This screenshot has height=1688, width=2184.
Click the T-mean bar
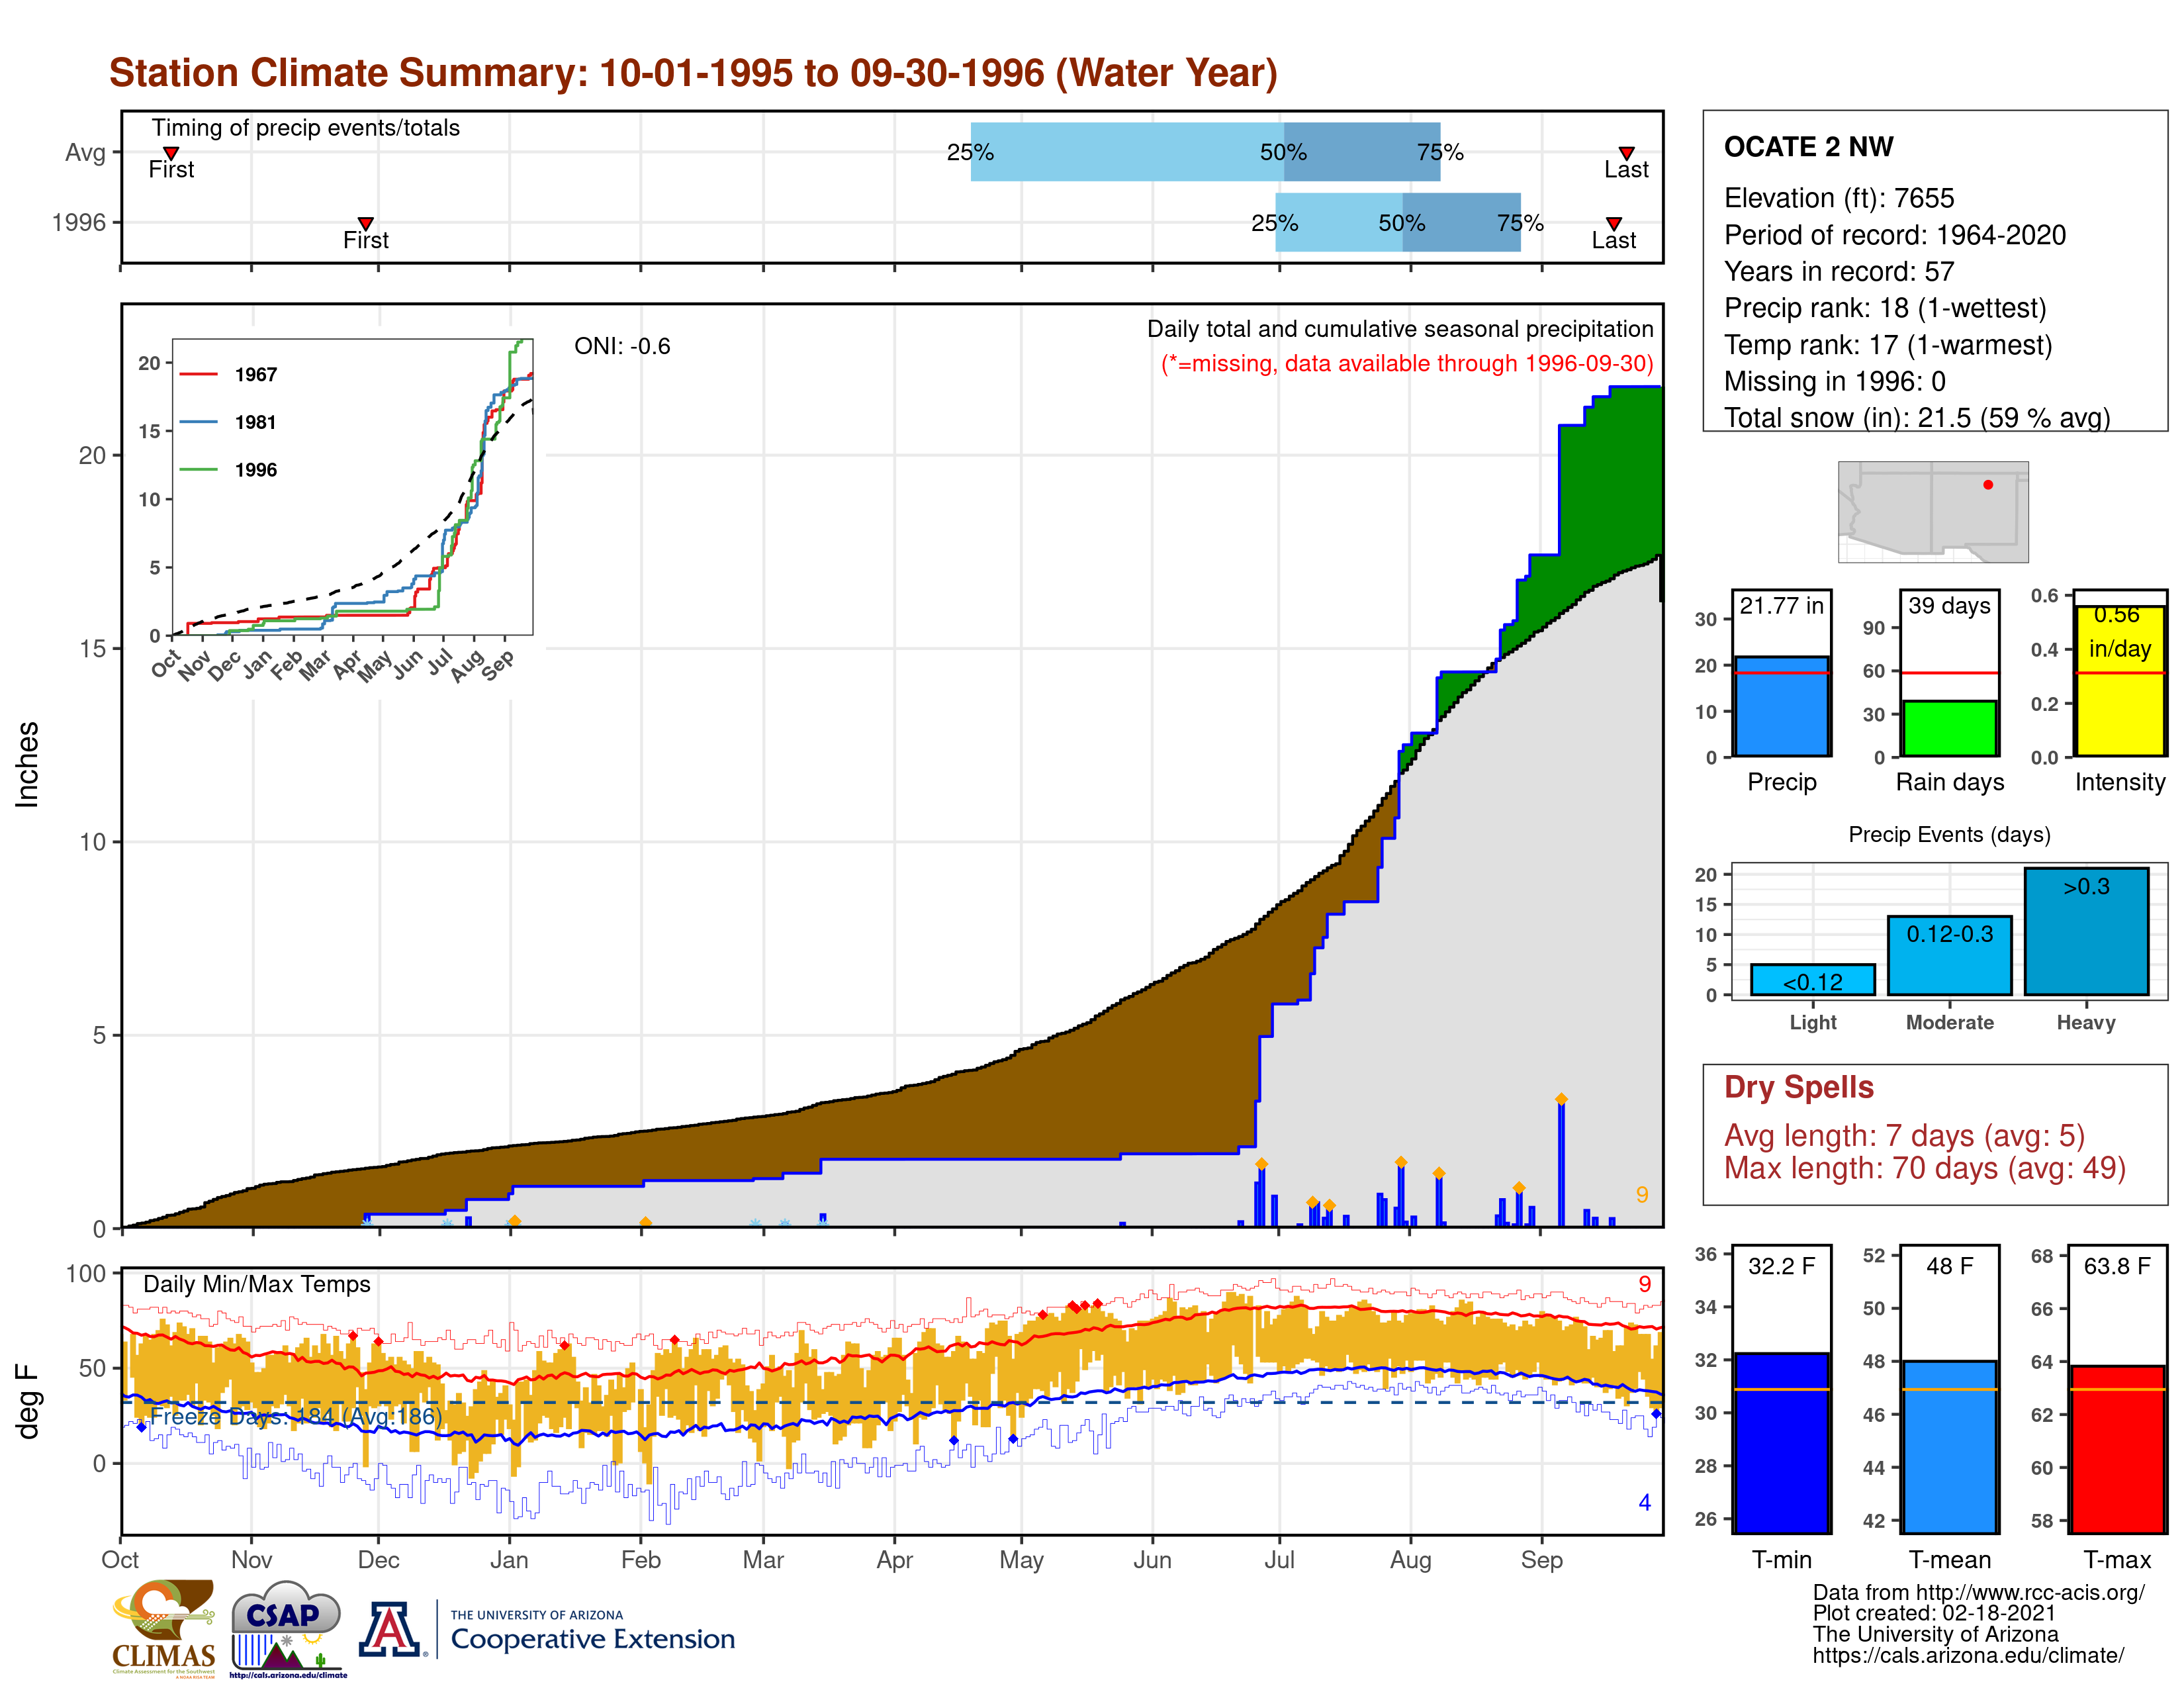pos(1949,1447)
